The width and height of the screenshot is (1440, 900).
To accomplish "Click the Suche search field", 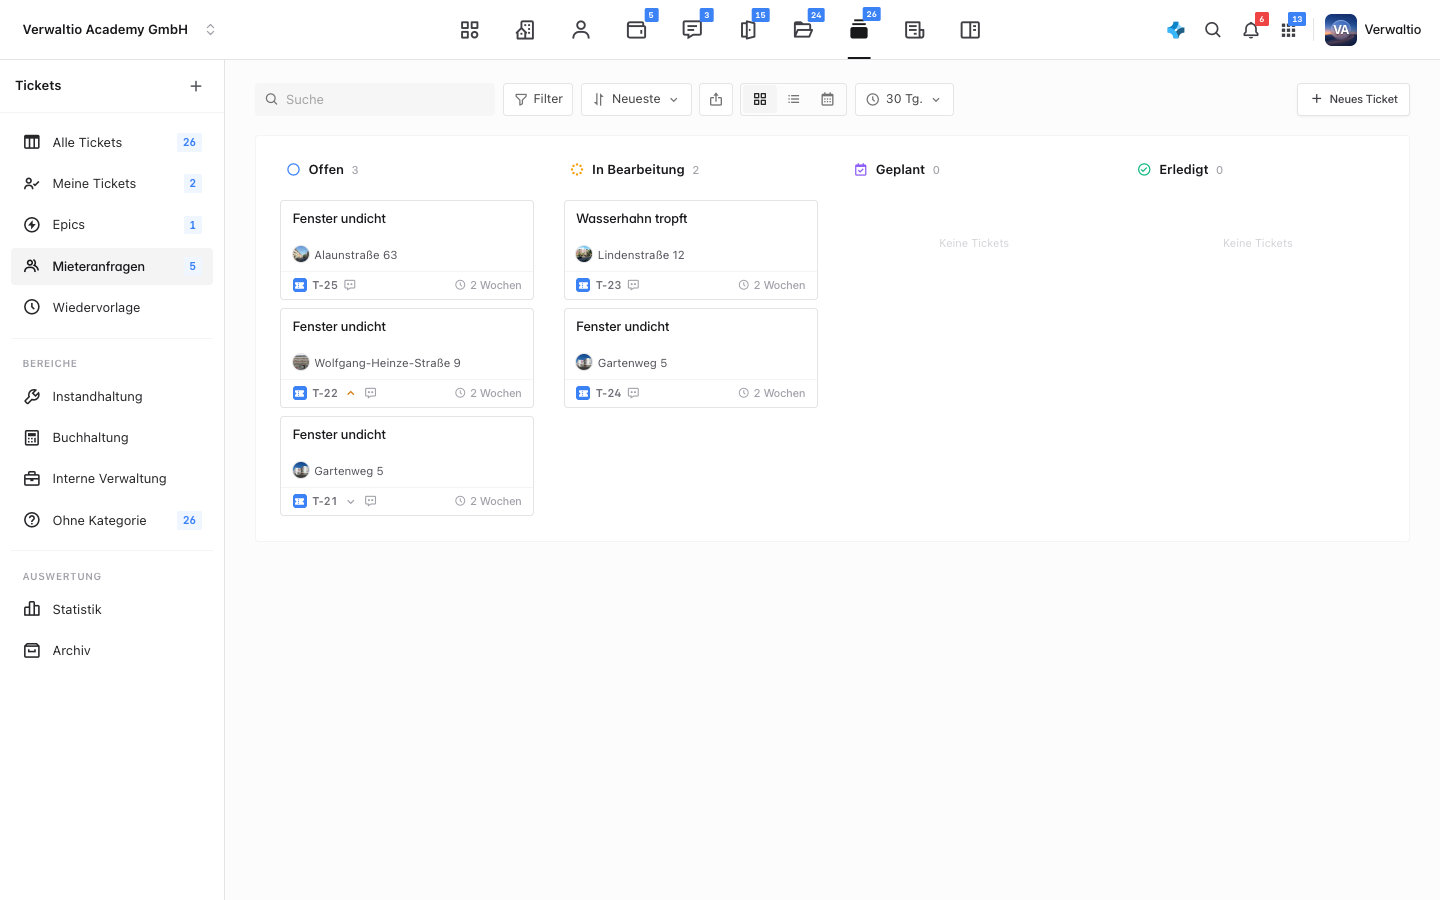I will [x=375, y=99].
